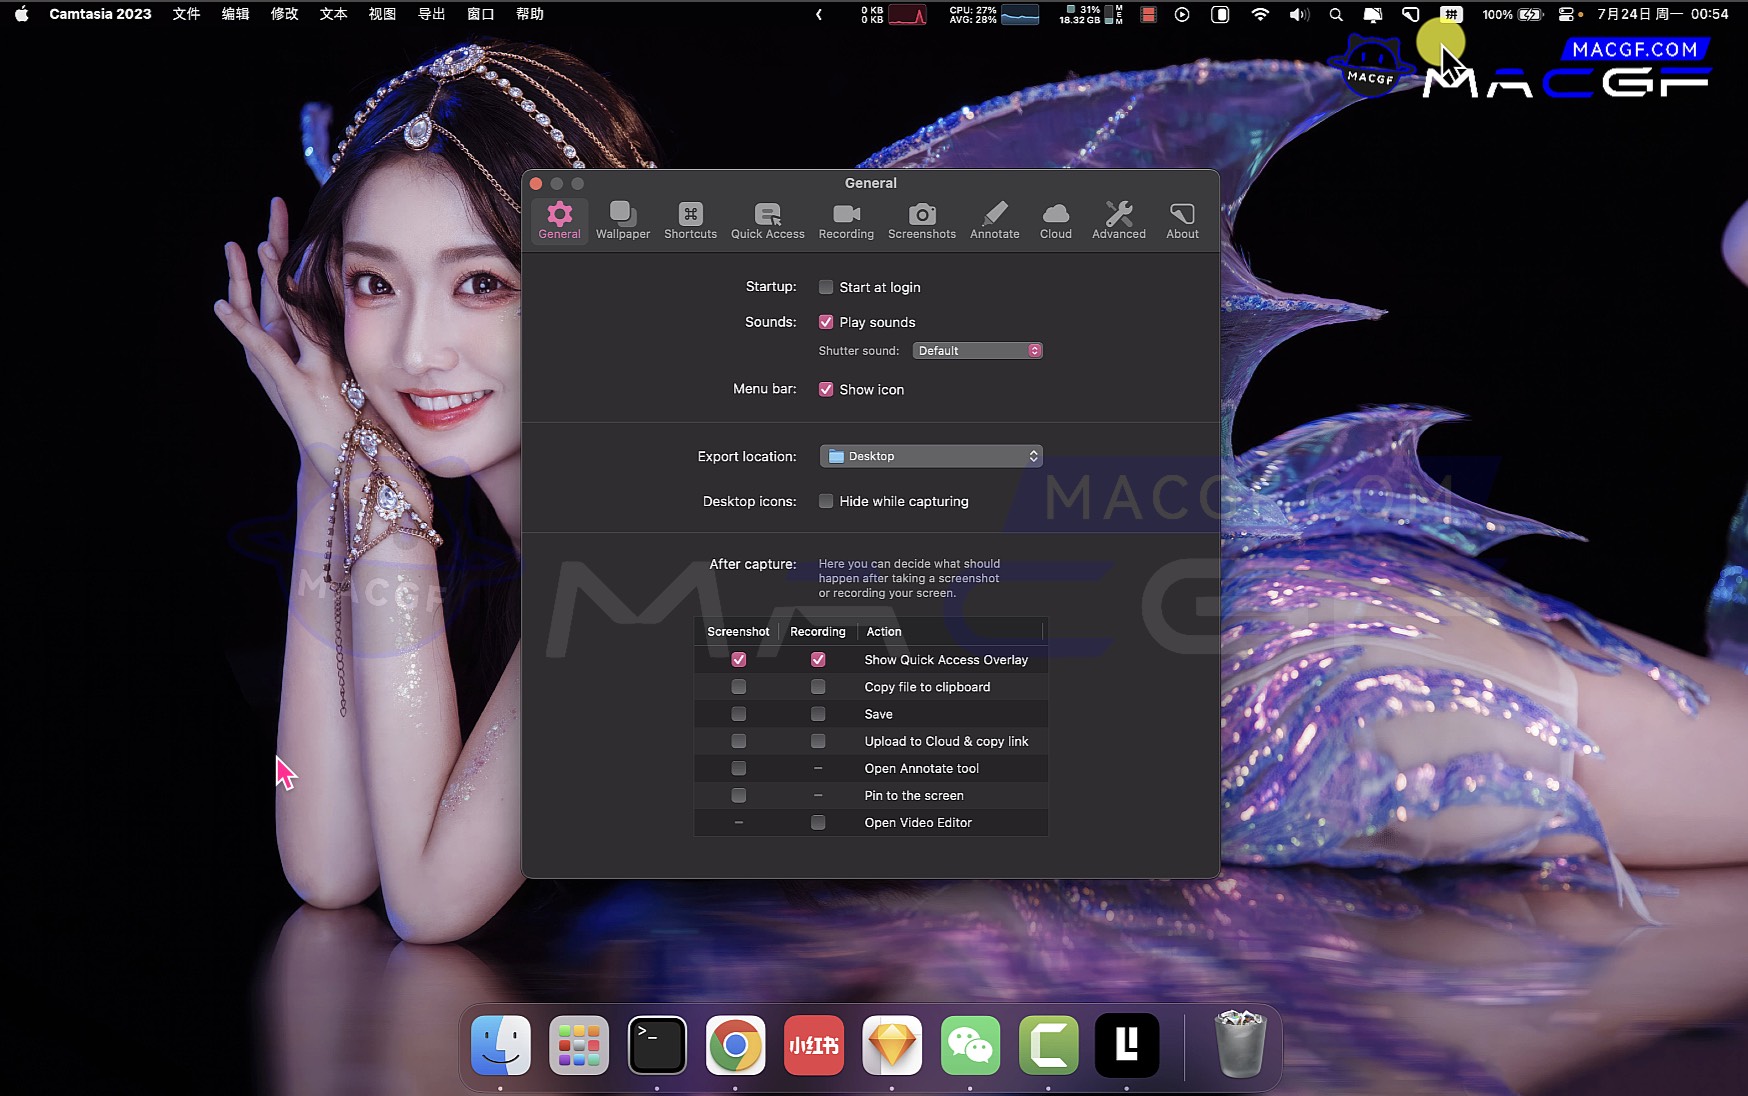Image resolution: width=1748 pixels, height=1096 pixels.
Task: Enable Copy file to clipboard for screenshots
Action: 739,687
